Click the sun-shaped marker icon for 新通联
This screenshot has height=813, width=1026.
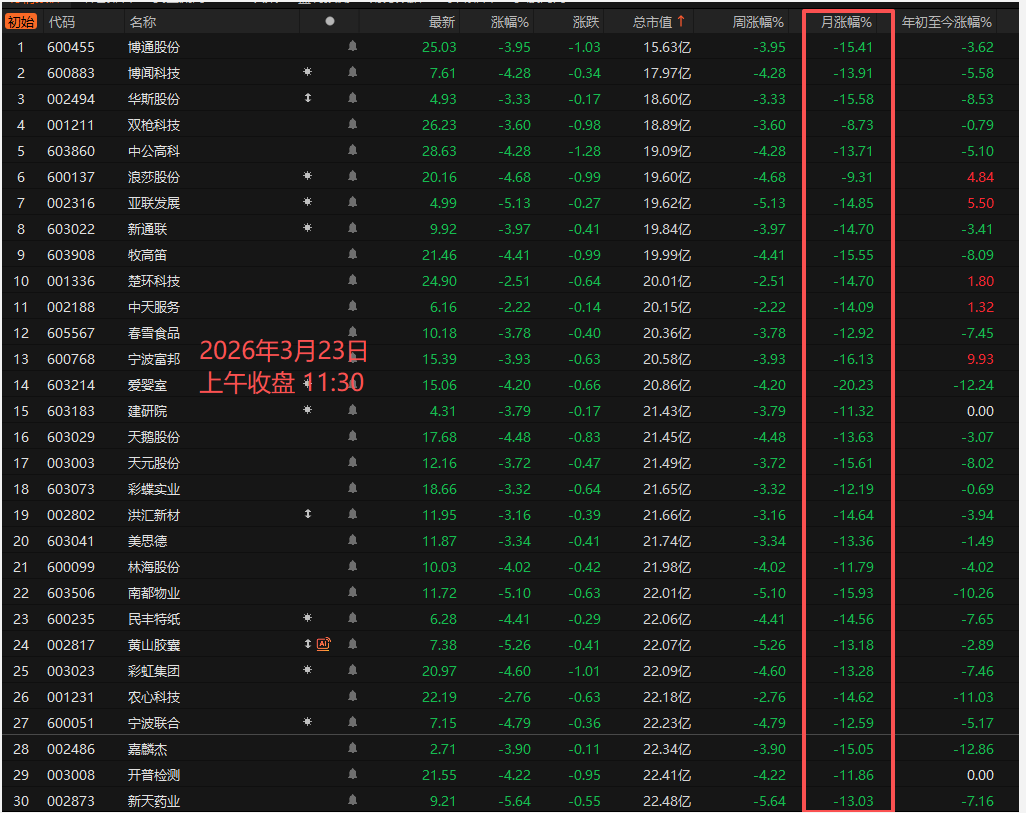[x=308, y=228]
